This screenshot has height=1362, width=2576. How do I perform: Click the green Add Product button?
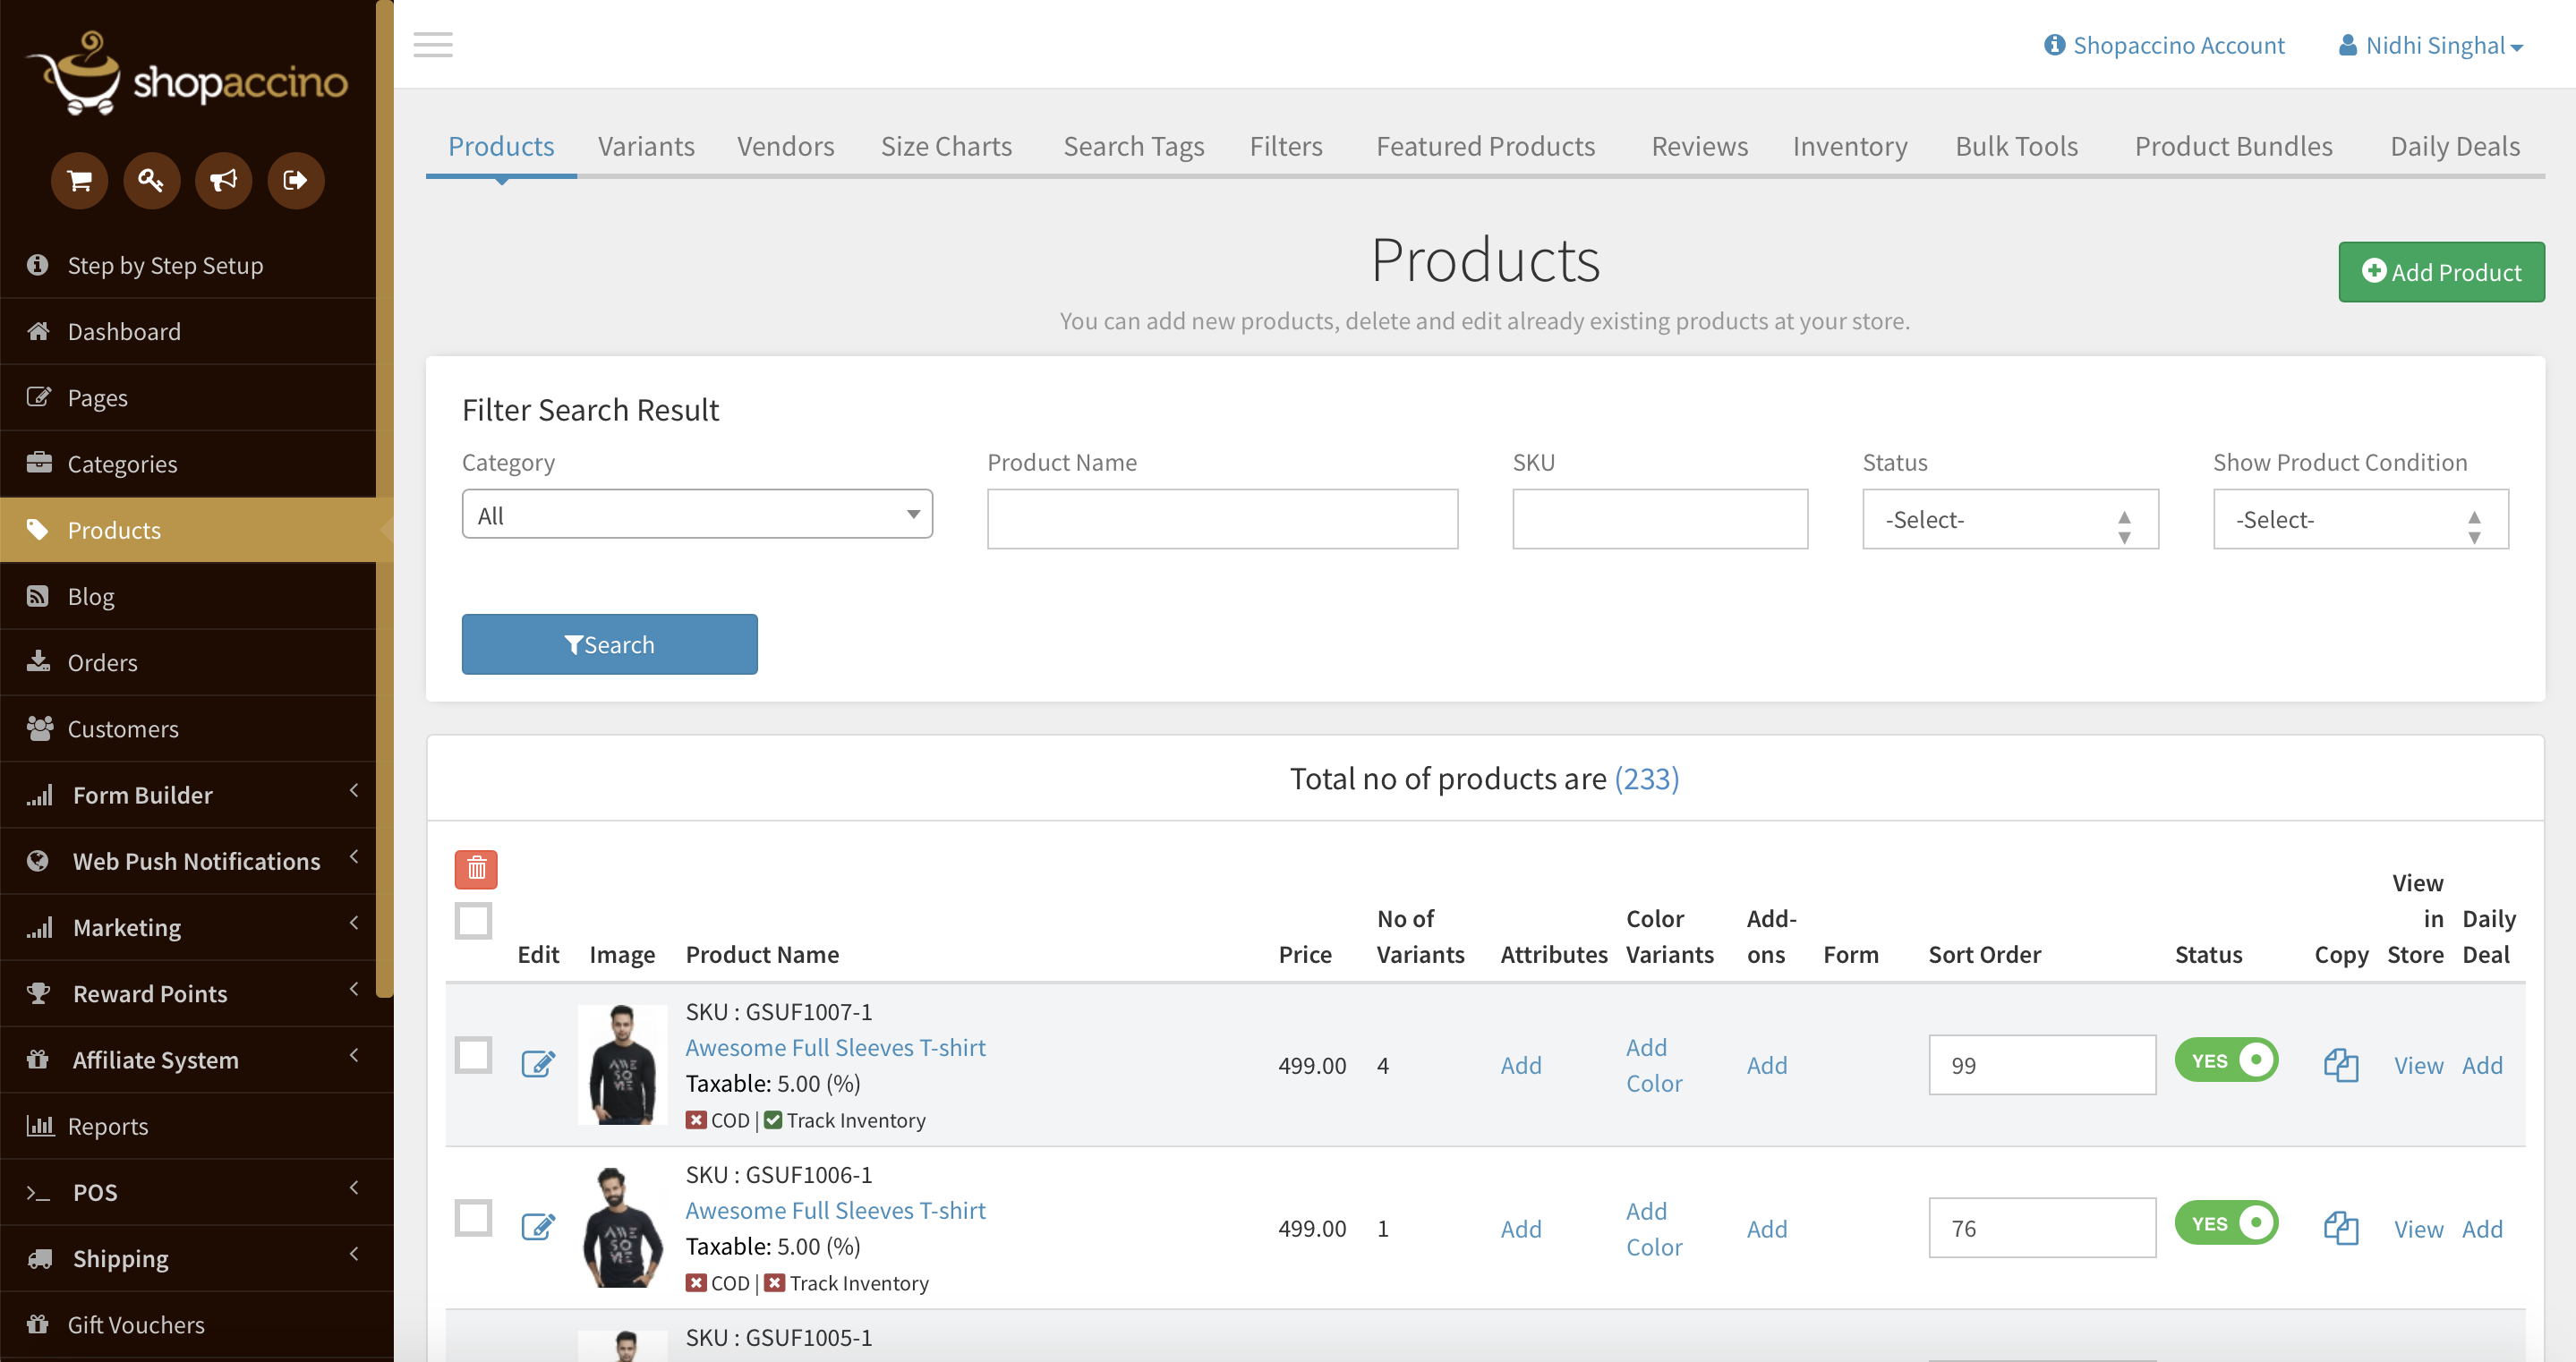pos(2441,272)
